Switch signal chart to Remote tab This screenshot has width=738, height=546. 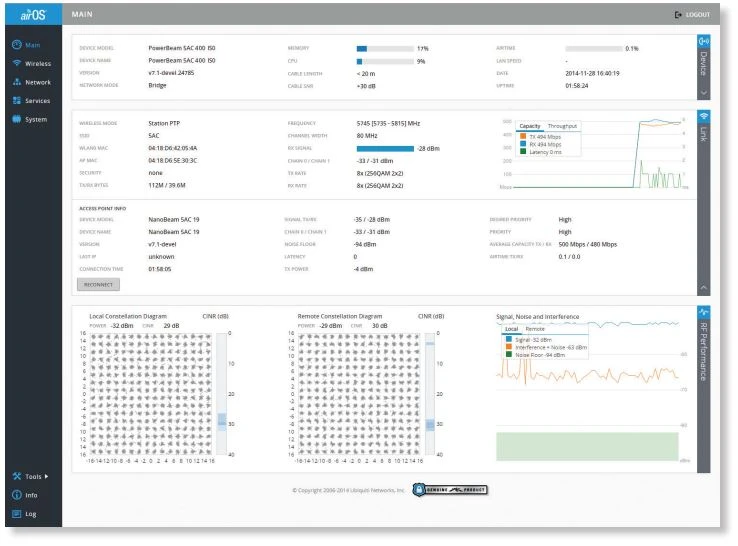(x=536, y=329)
